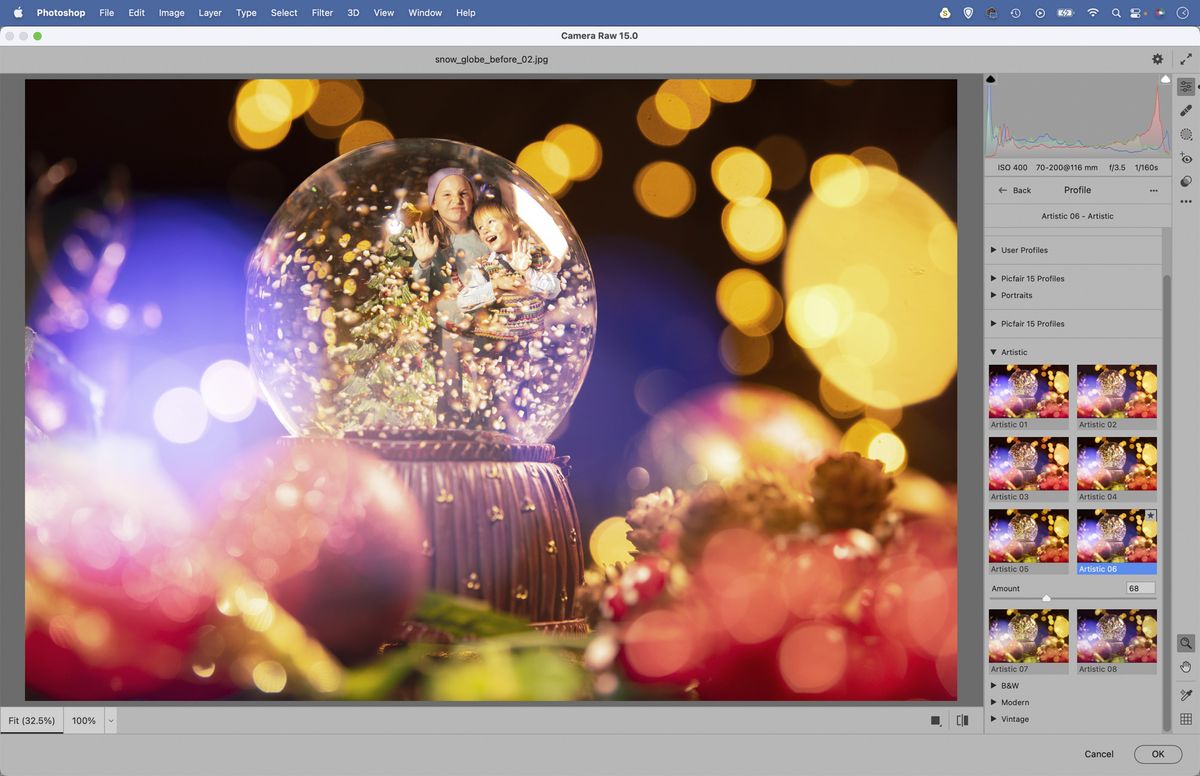Image resolution: width=1200 pixels, height=776 pixels.
Task: Toggle full screen mode arrow icon
Action: [1186, 59]
